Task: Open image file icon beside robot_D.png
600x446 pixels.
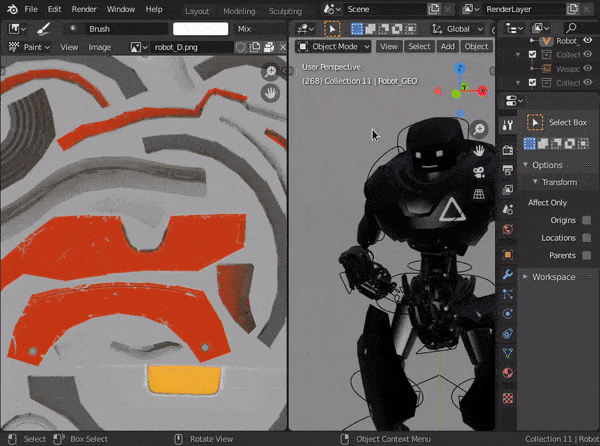Action: (269, 47)
